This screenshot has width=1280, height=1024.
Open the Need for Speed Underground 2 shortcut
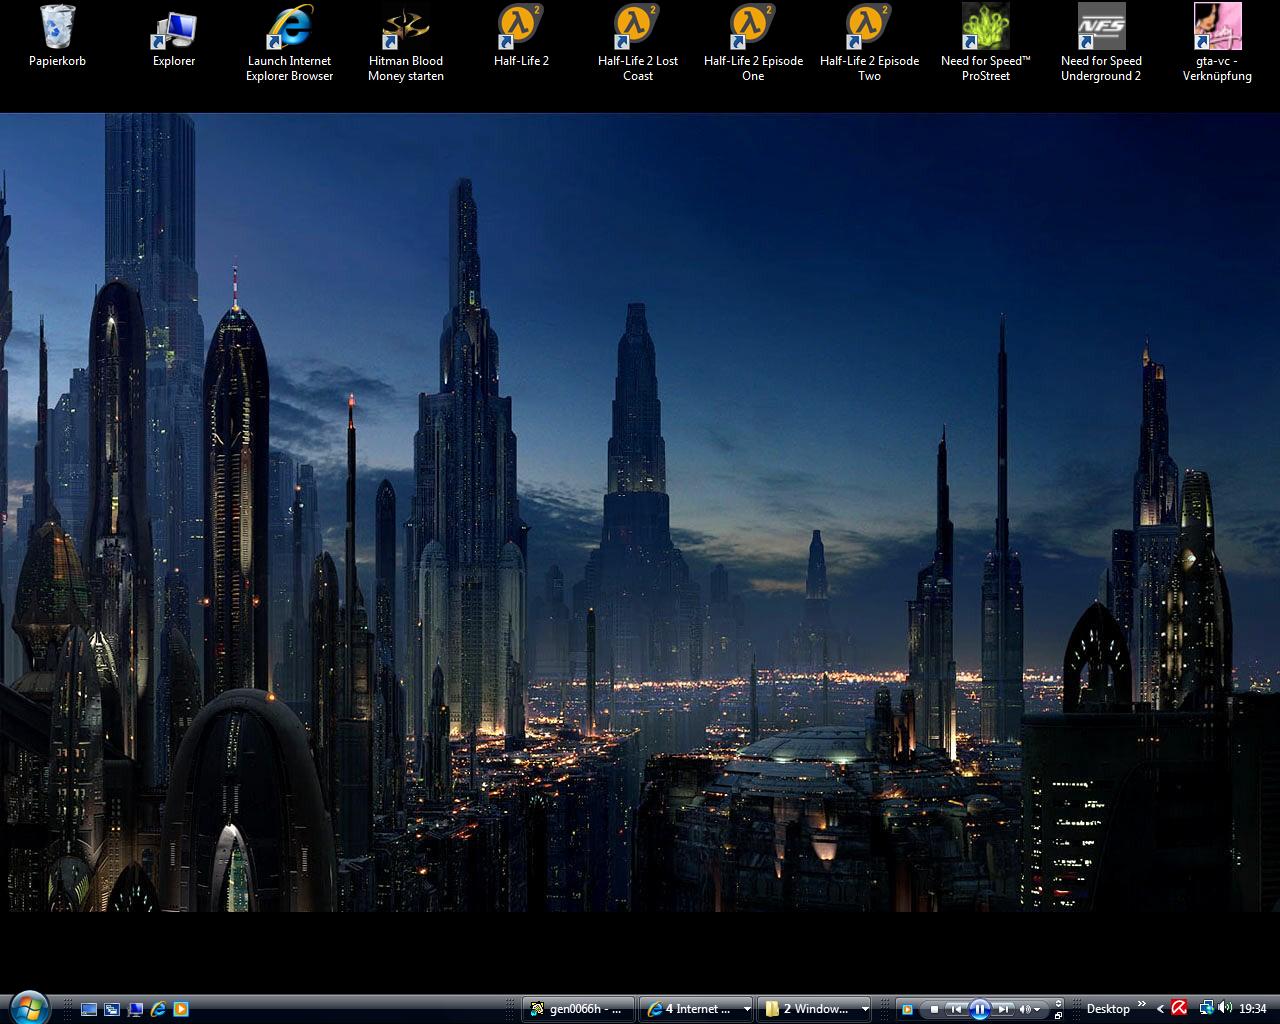pos(1101,28)
